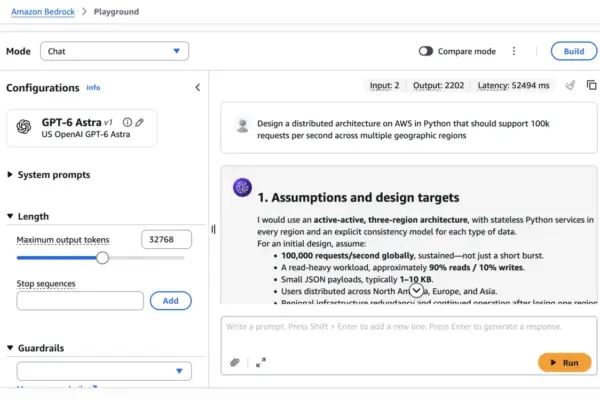
Task: Click the Maximum output tokens label
Action: (63, 240)
